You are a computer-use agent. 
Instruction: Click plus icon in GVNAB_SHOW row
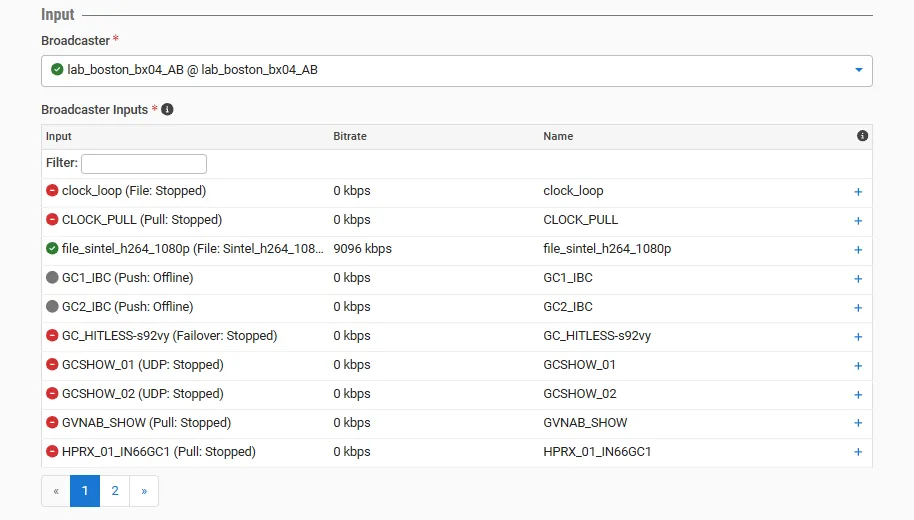(x=858, y=423)
